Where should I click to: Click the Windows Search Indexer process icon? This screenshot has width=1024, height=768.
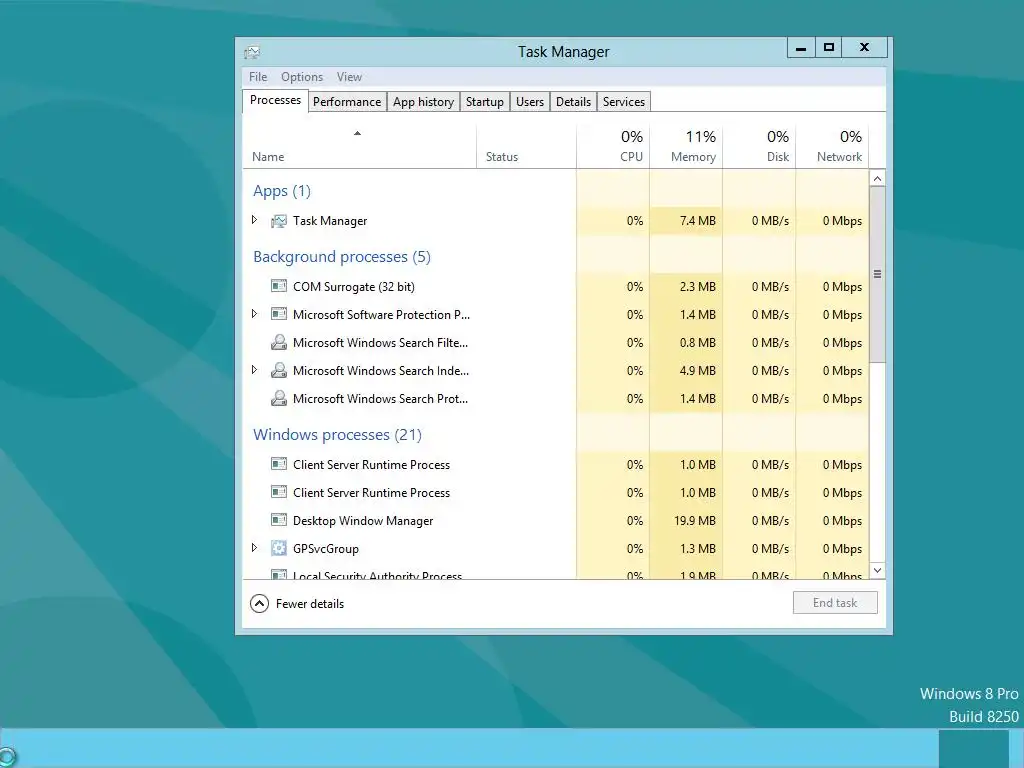(279, 370)
